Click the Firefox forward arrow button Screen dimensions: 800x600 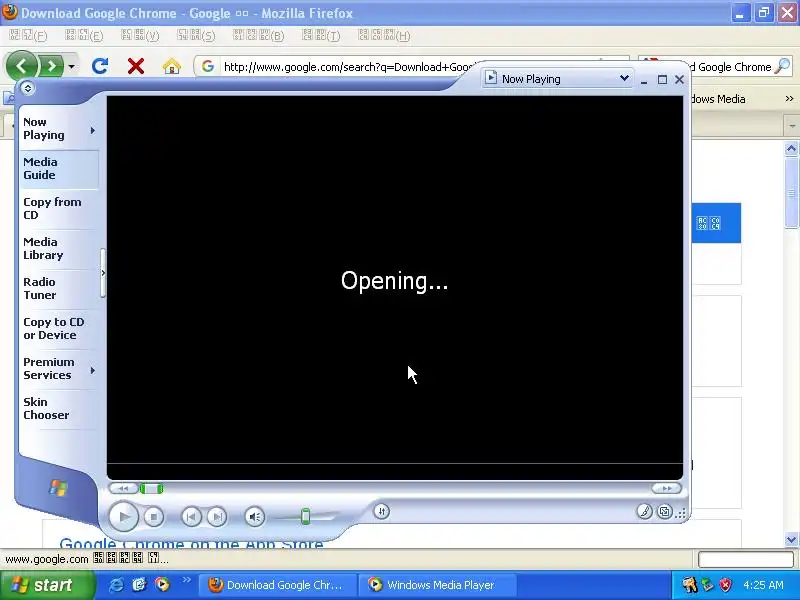tap(51, 66)
